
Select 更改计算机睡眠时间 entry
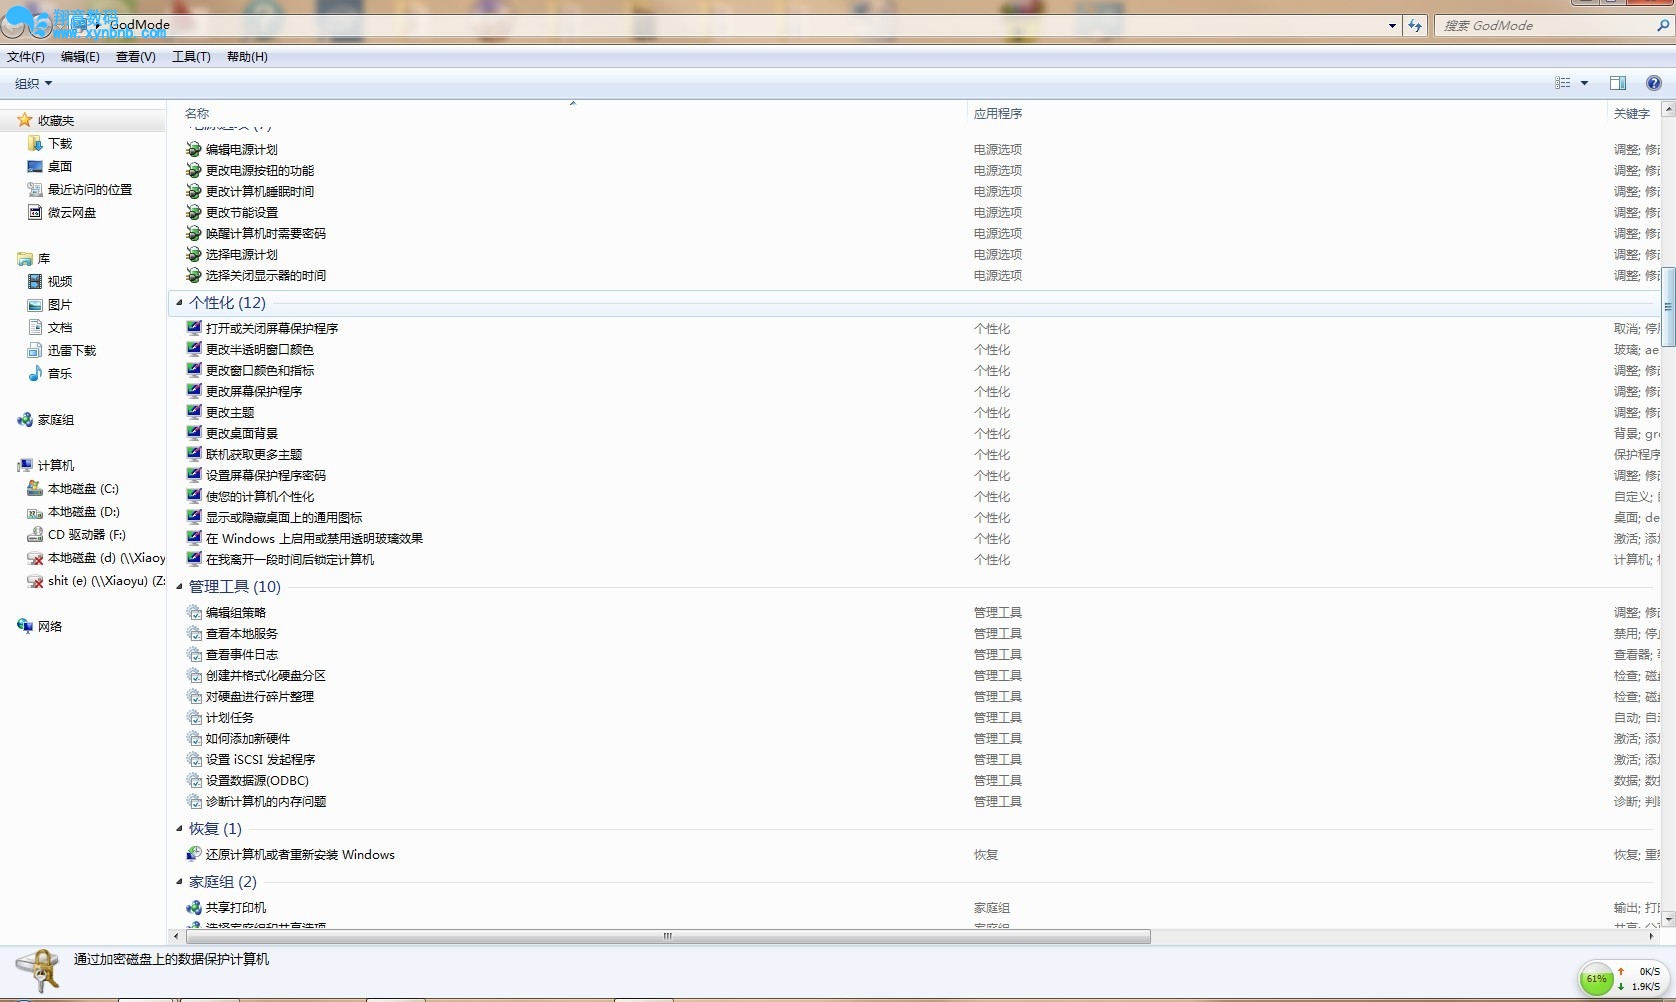tap(260, 191)
